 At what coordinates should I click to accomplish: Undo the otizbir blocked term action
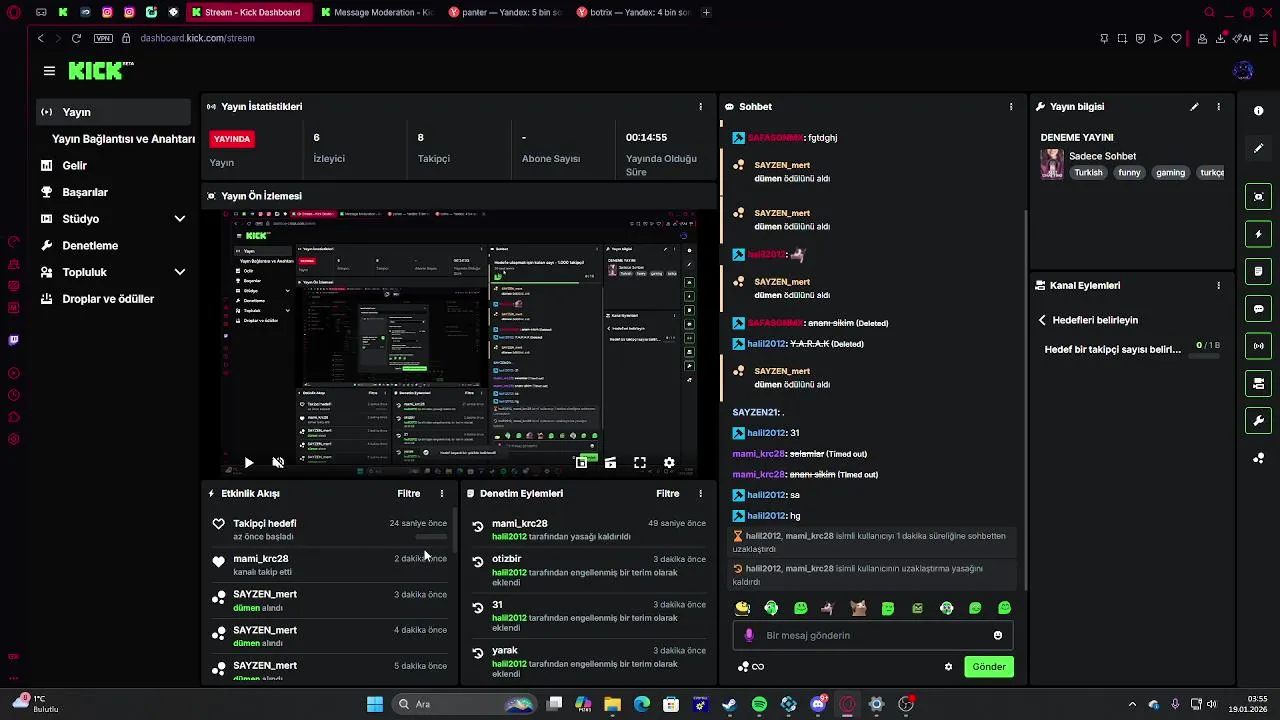coord(478,562)
